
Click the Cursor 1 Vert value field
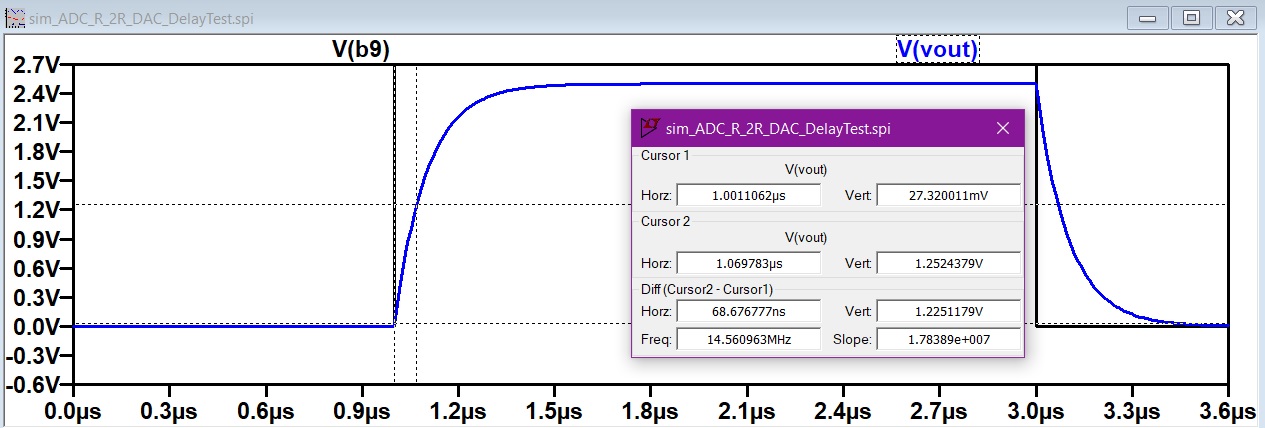click(x=947, y=194)
